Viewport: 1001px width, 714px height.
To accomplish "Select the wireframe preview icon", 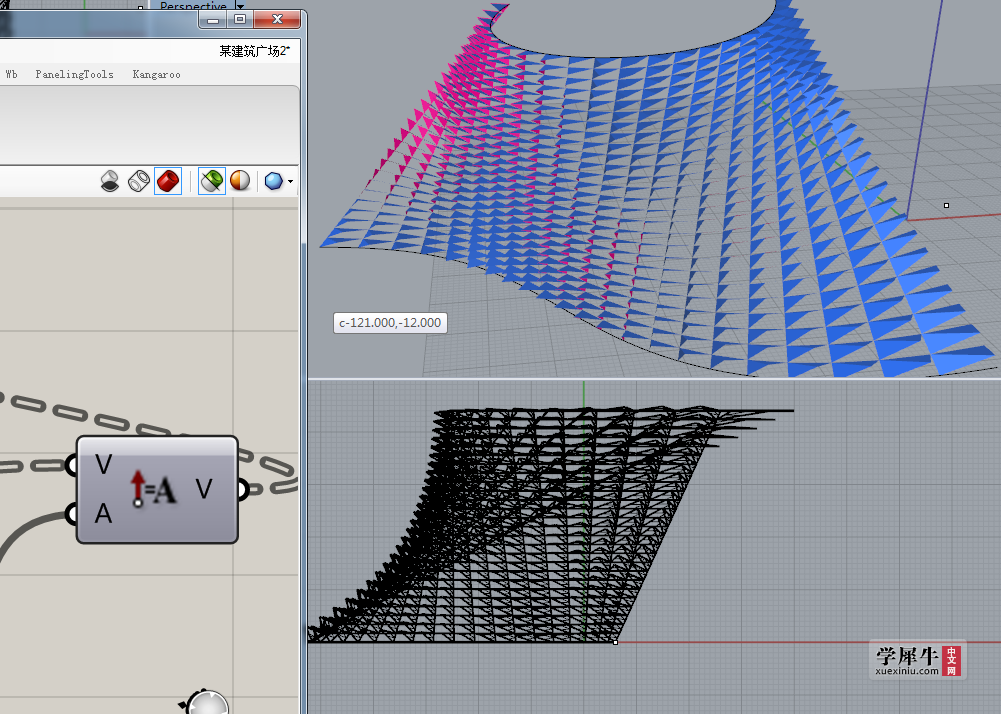I will pos(139,181).
